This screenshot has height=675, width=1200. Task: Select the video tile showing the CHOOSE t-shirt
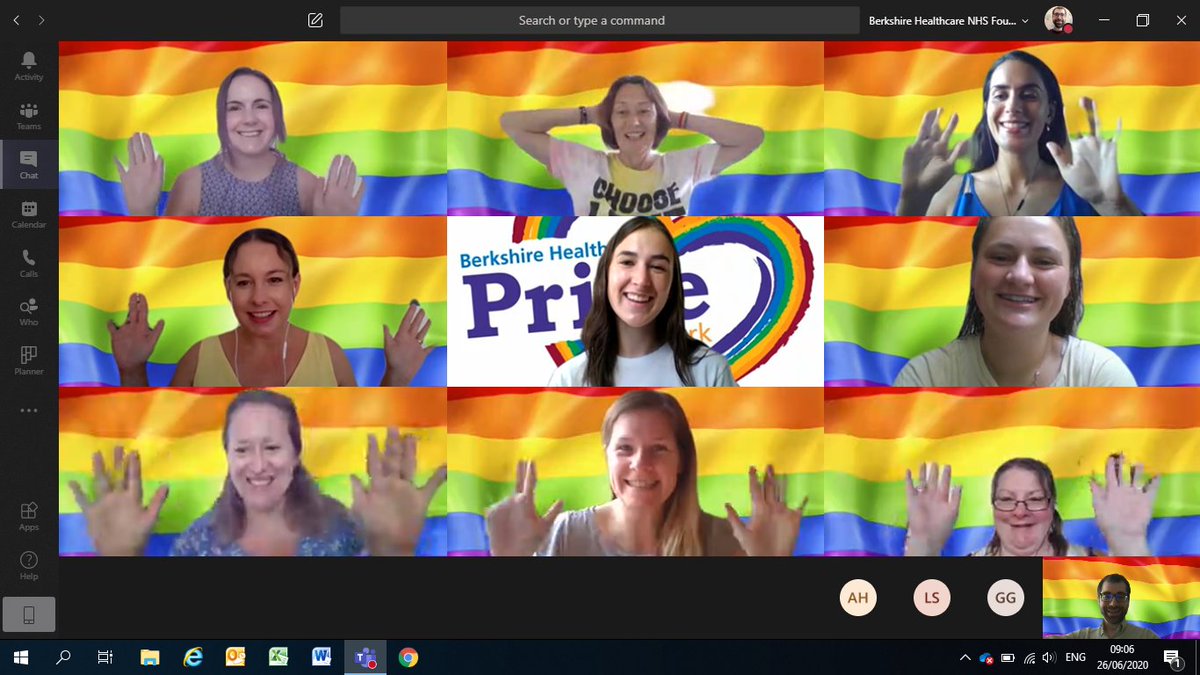coord(635,128)
